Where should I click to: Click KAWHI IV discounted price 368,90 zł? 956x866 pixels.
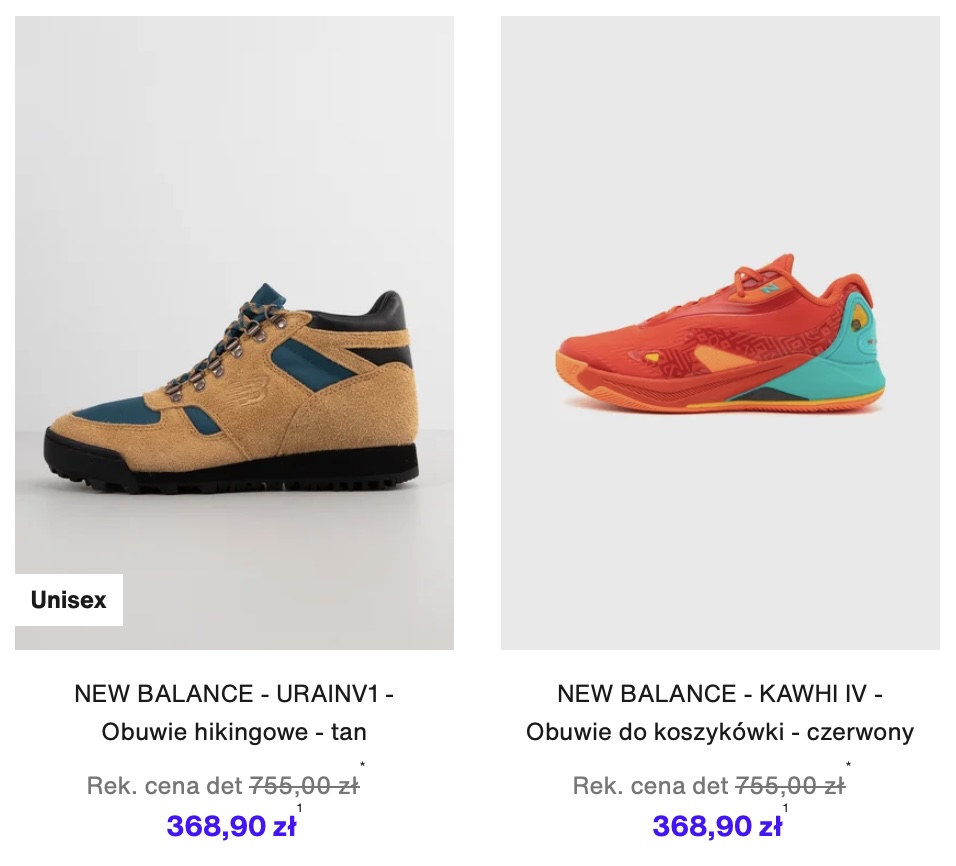coord(717,826)
